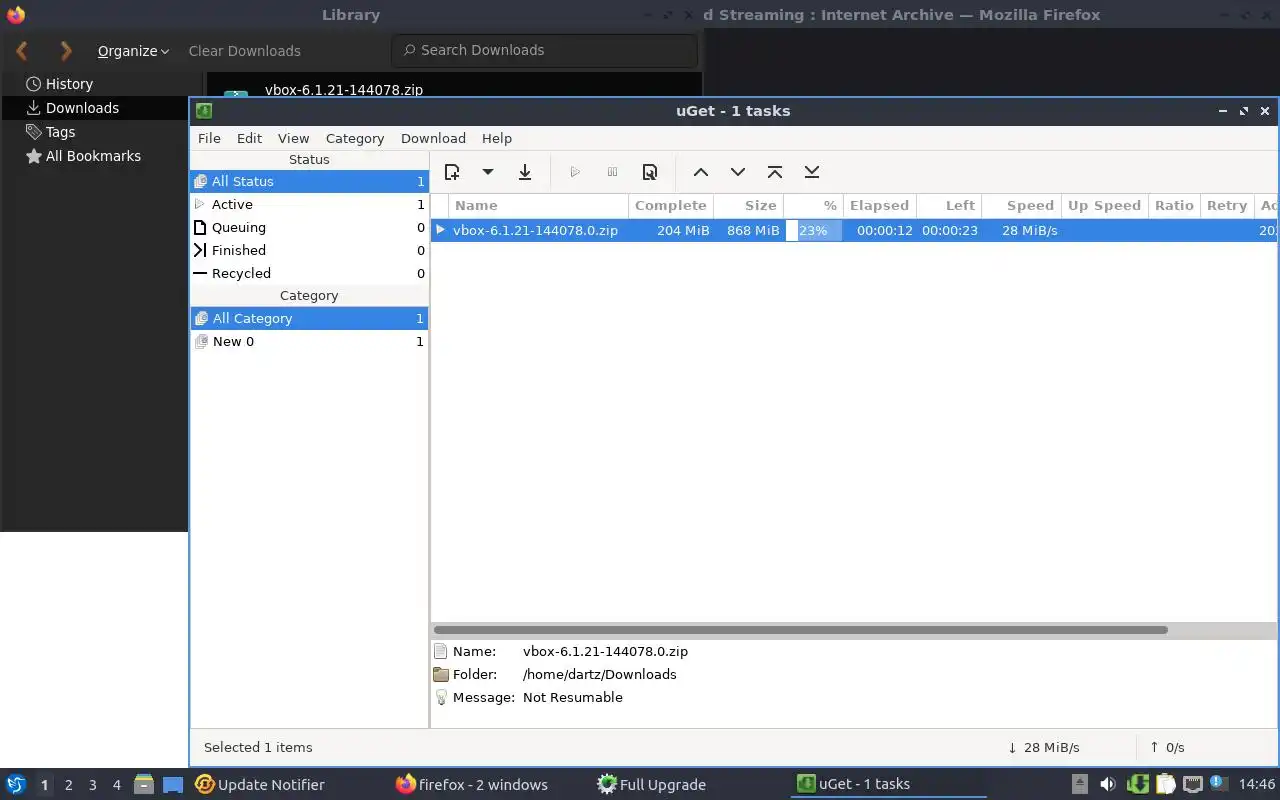Switch to the Full Upgrade taskbar entry
Screen dimensions: 1280x800
(x=651, y=784)
